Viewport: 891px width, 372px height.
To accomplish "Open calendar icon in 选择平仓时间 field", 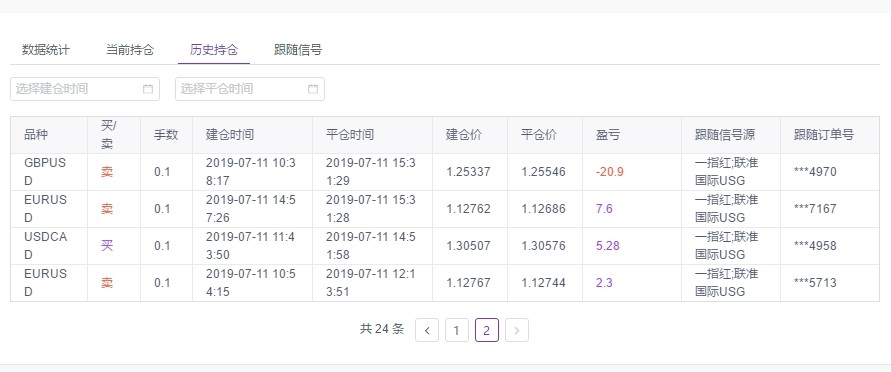I will 313,89.
